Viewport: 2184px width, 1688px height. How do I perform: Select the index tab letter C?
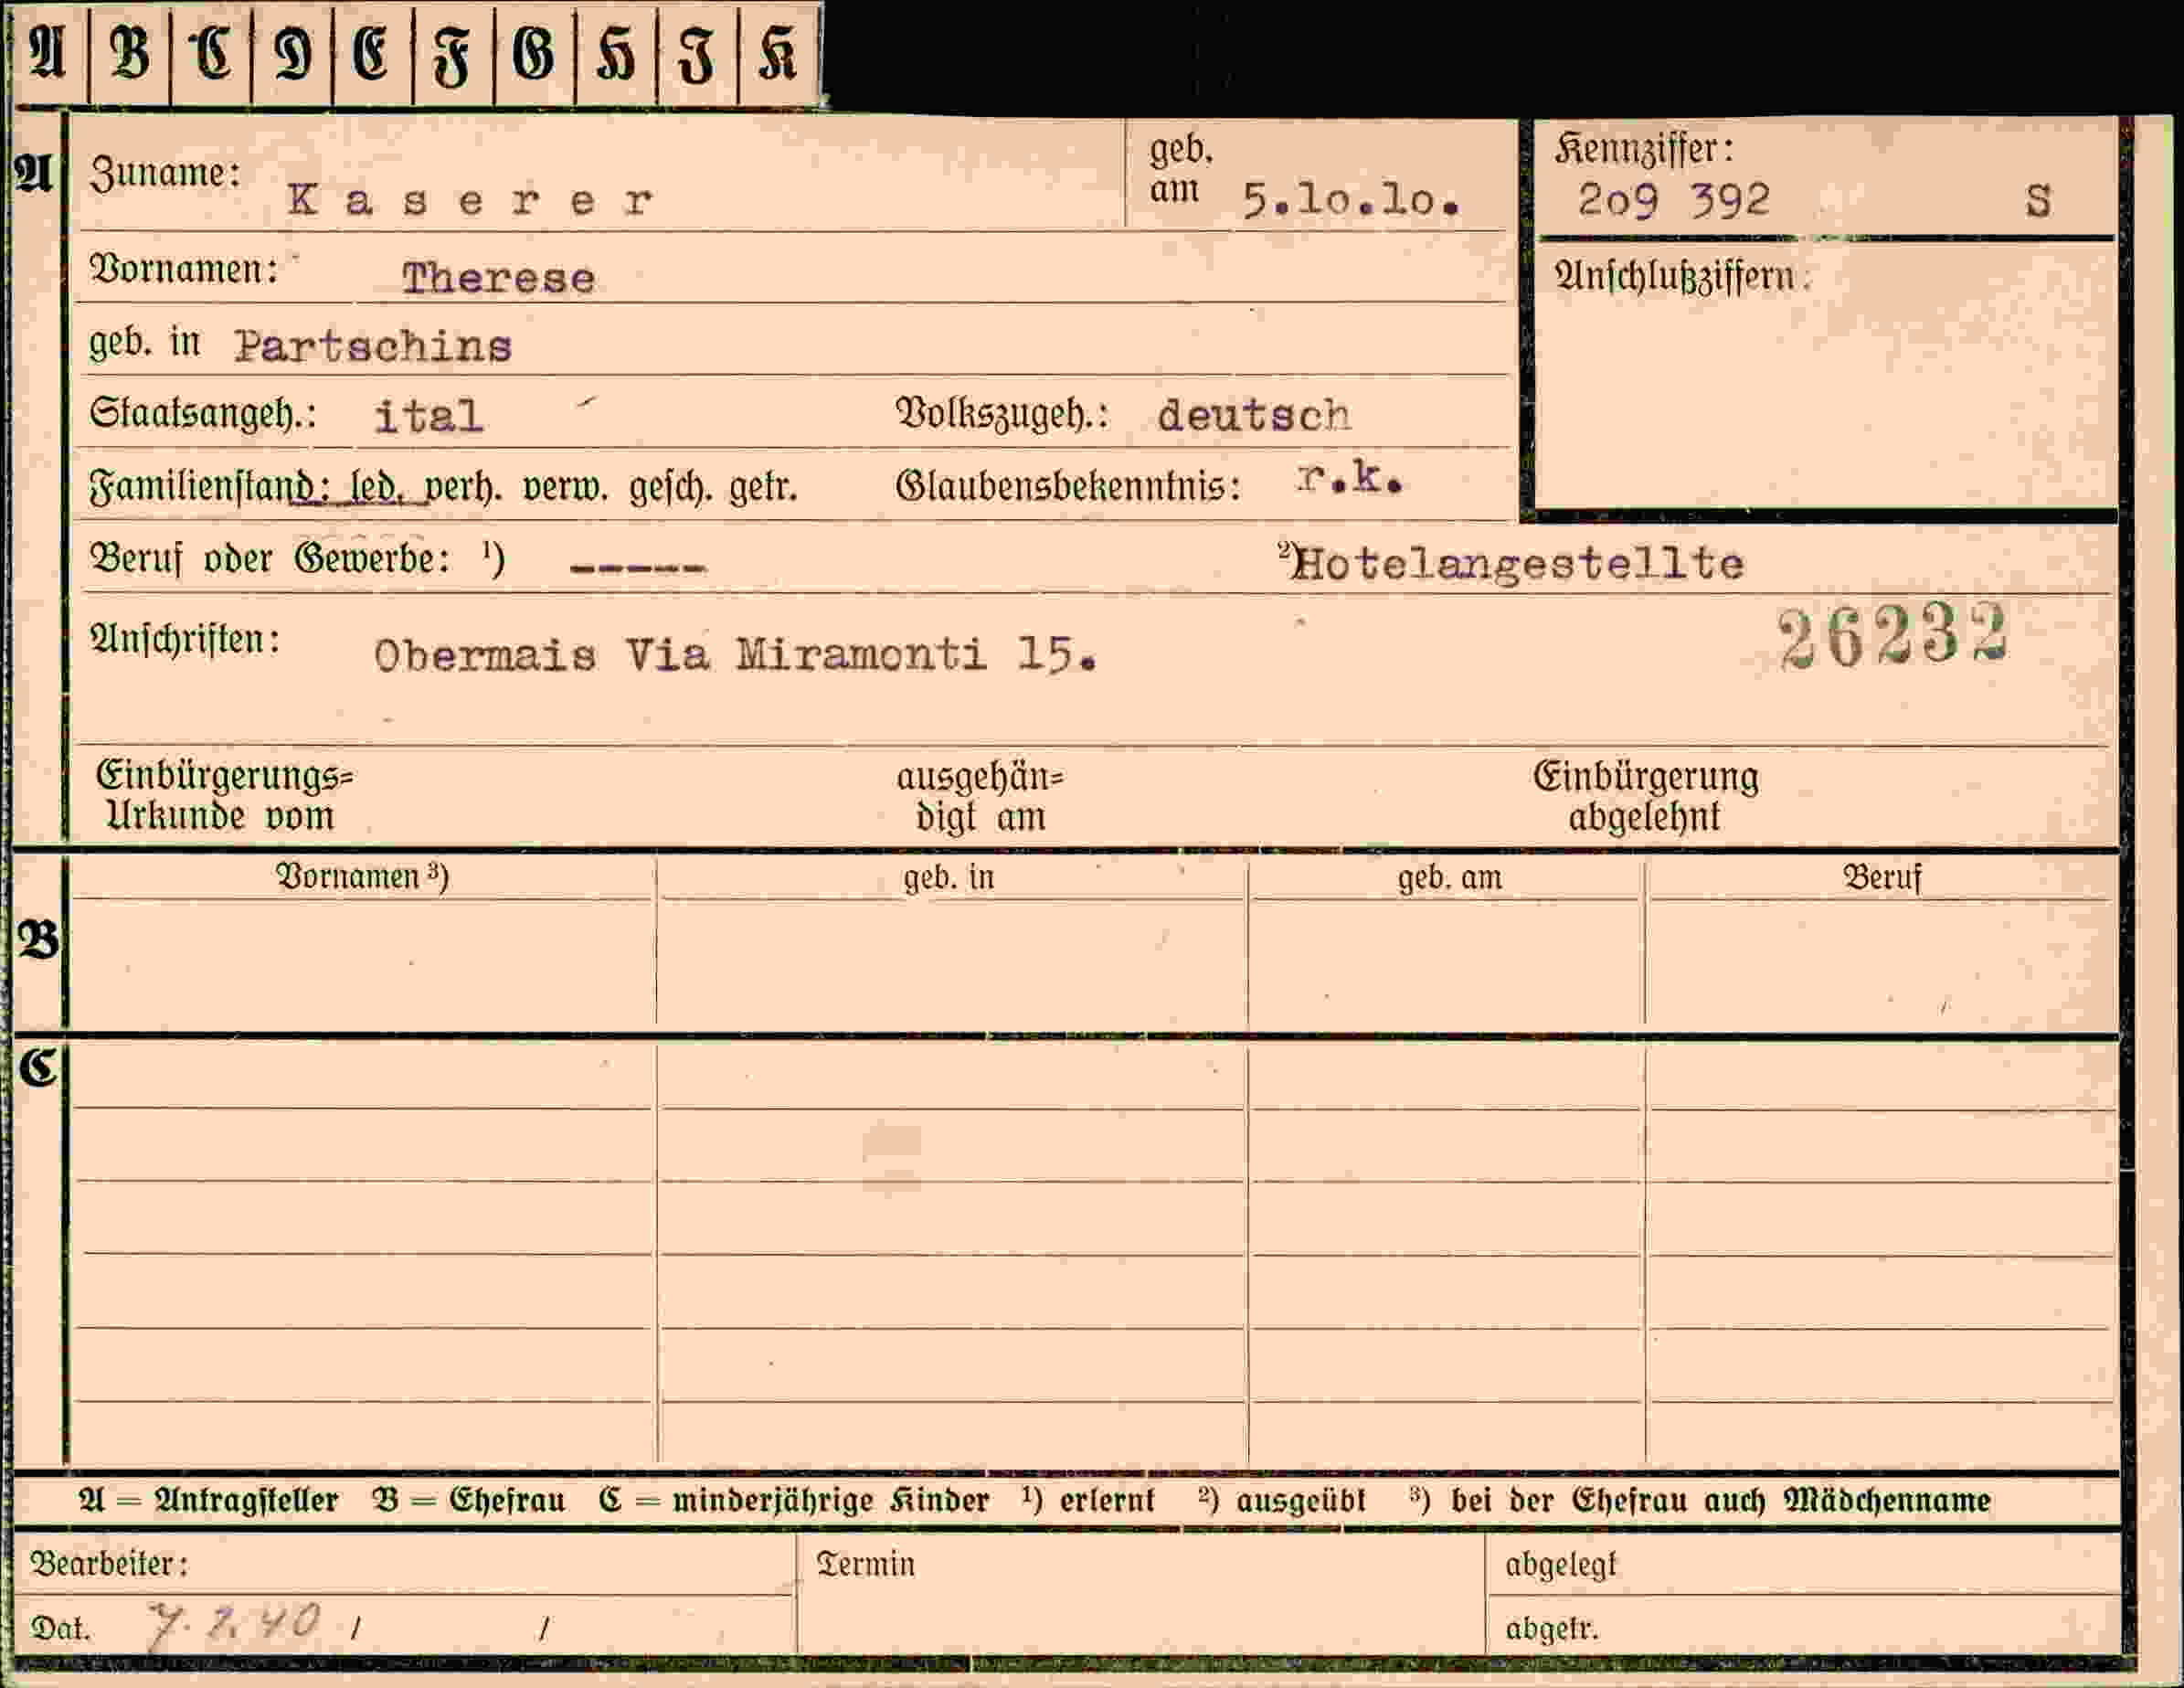(211, 53)
